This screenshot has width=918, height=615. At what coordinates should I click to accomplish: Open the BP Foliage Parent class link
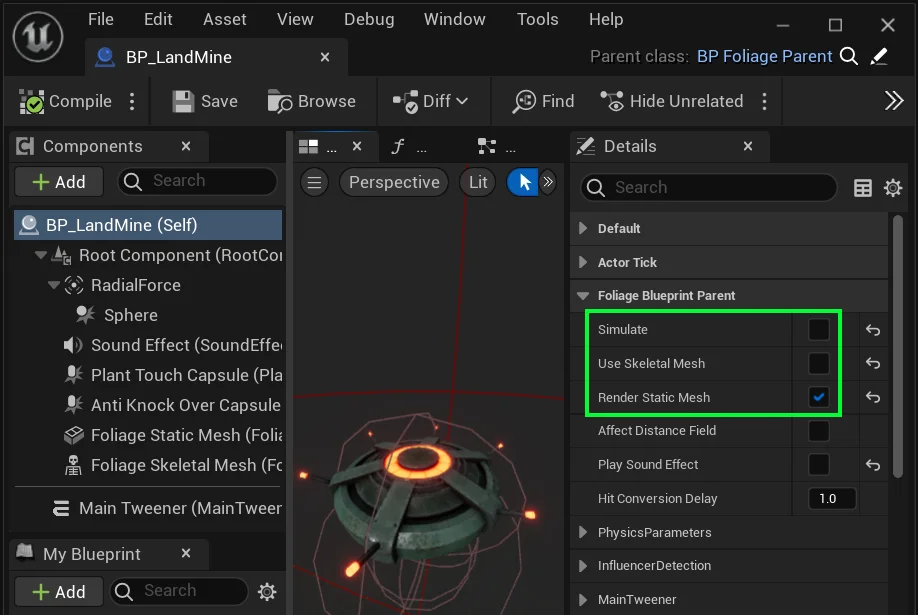(x=764, y=57)
